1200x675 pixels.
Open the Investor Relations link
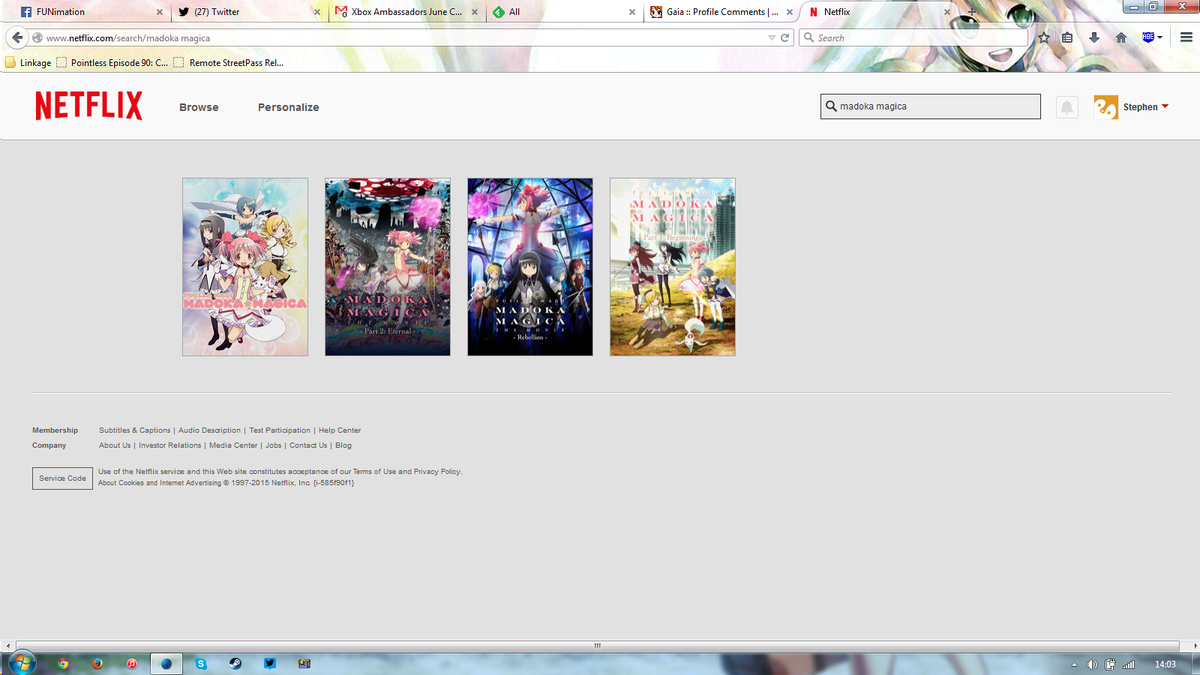[x=170, y=445]
